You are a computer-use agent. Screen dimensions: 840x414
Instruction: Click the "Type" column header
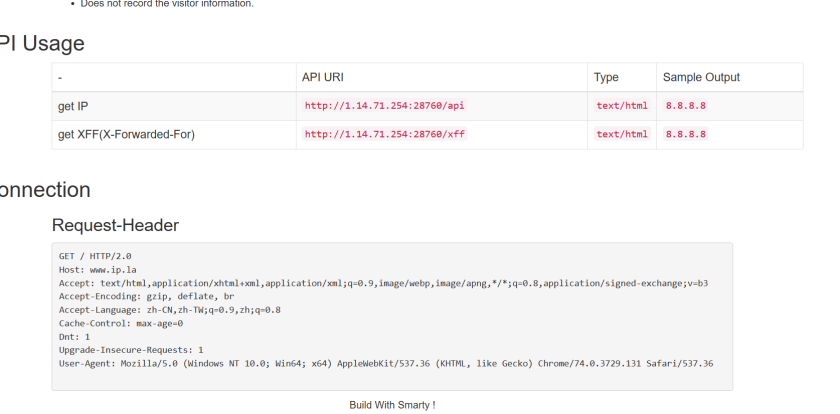(x=606, y=78)
